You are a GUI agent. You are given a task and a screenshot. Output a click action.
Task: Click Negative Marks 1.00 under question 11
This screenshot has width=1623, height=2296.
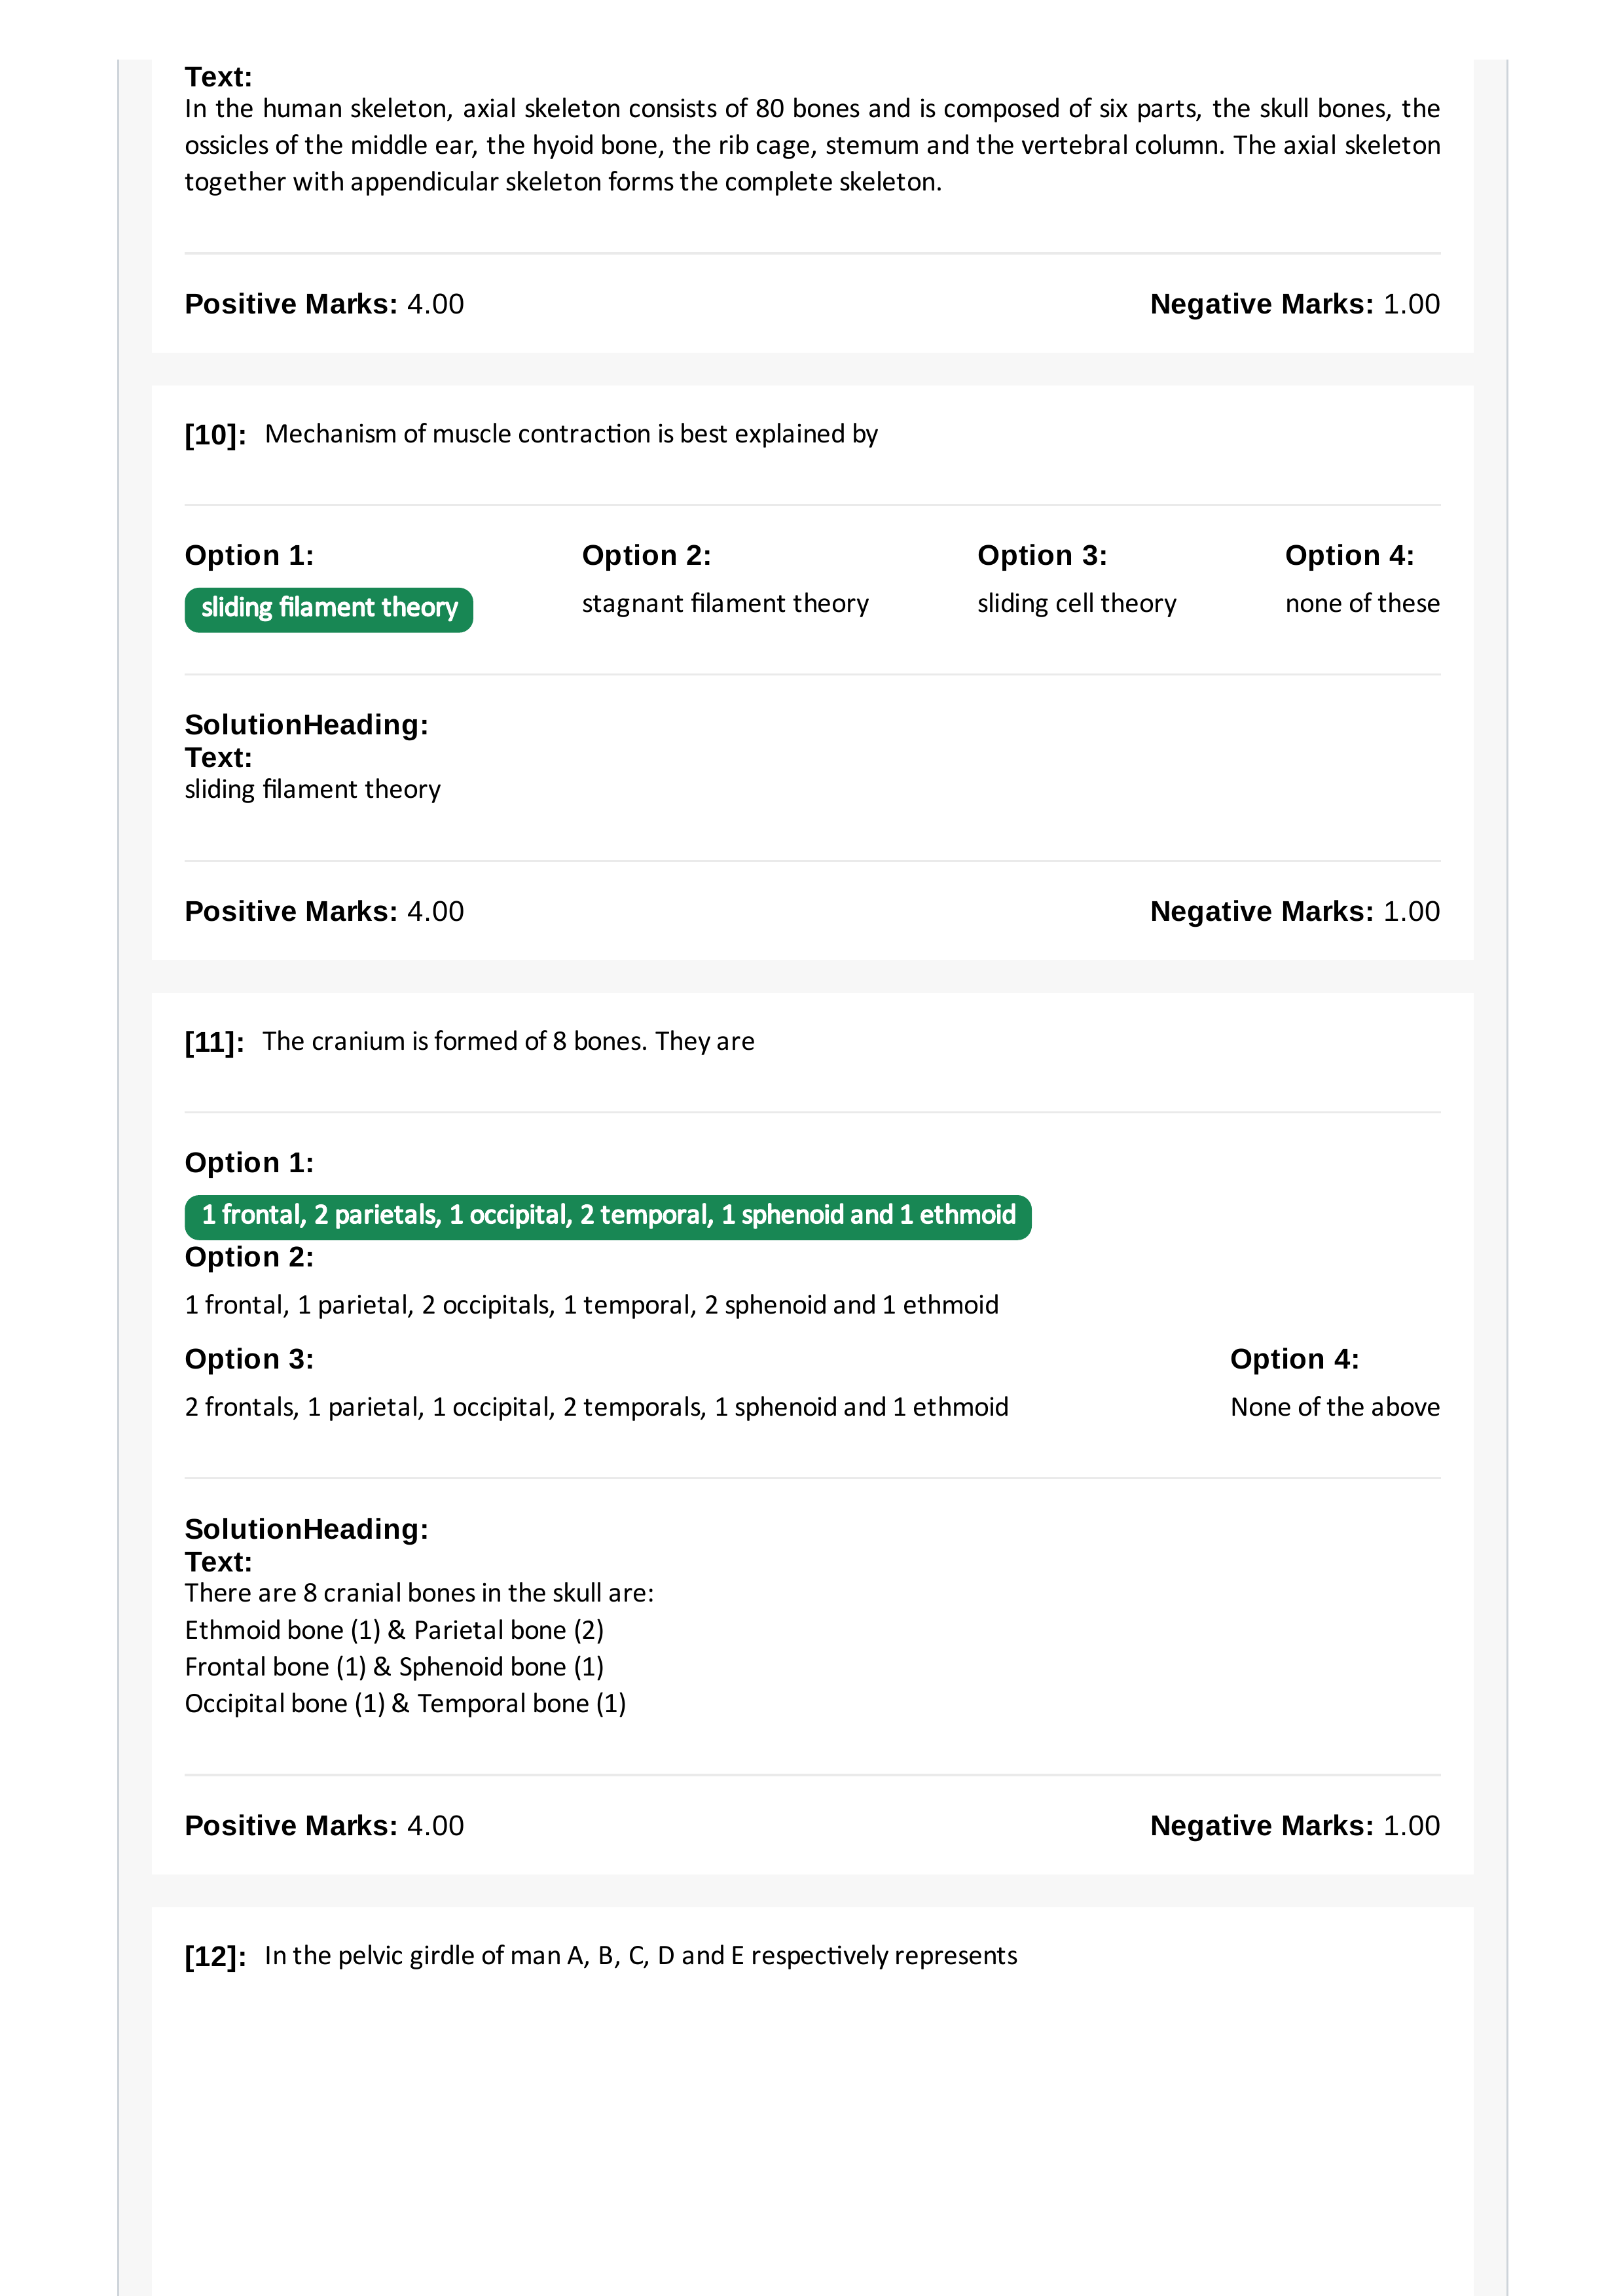coord(1295,1825)
